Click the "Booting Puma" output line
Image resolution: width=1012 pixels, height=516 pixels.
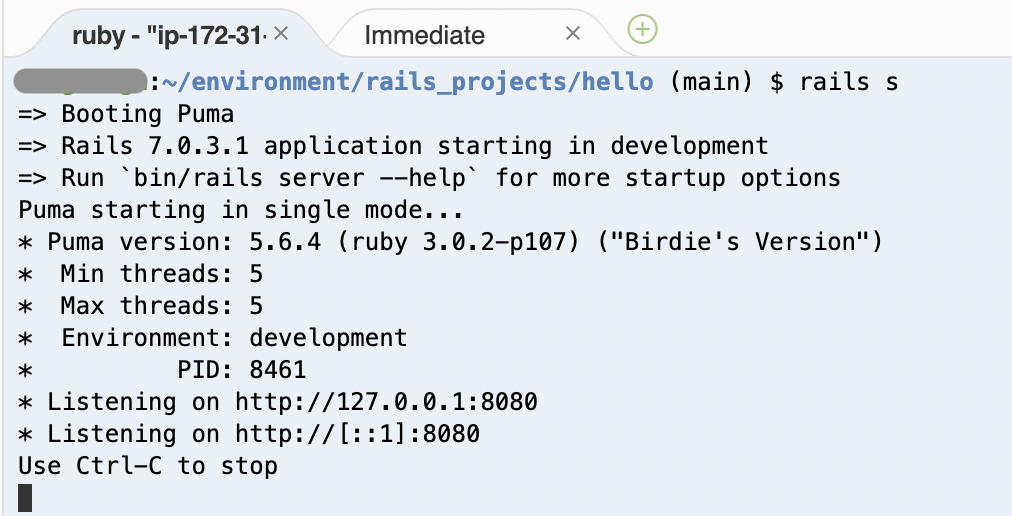[x=147, y=114]
